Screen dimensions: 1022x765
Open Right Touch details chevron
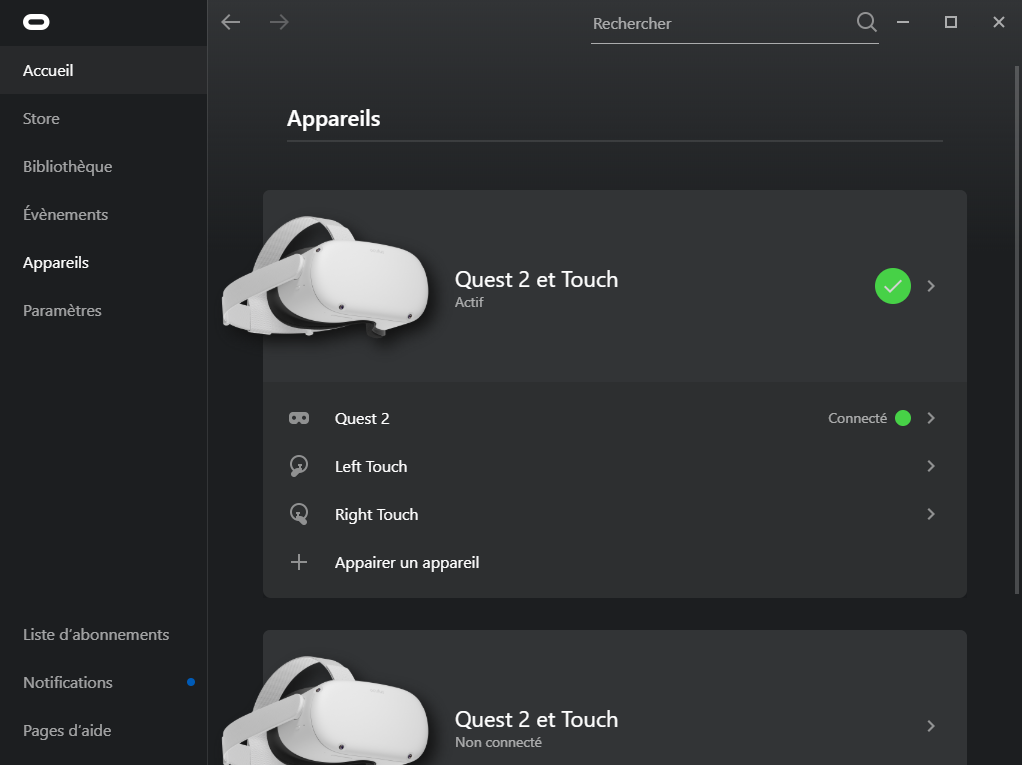[931, 515]
